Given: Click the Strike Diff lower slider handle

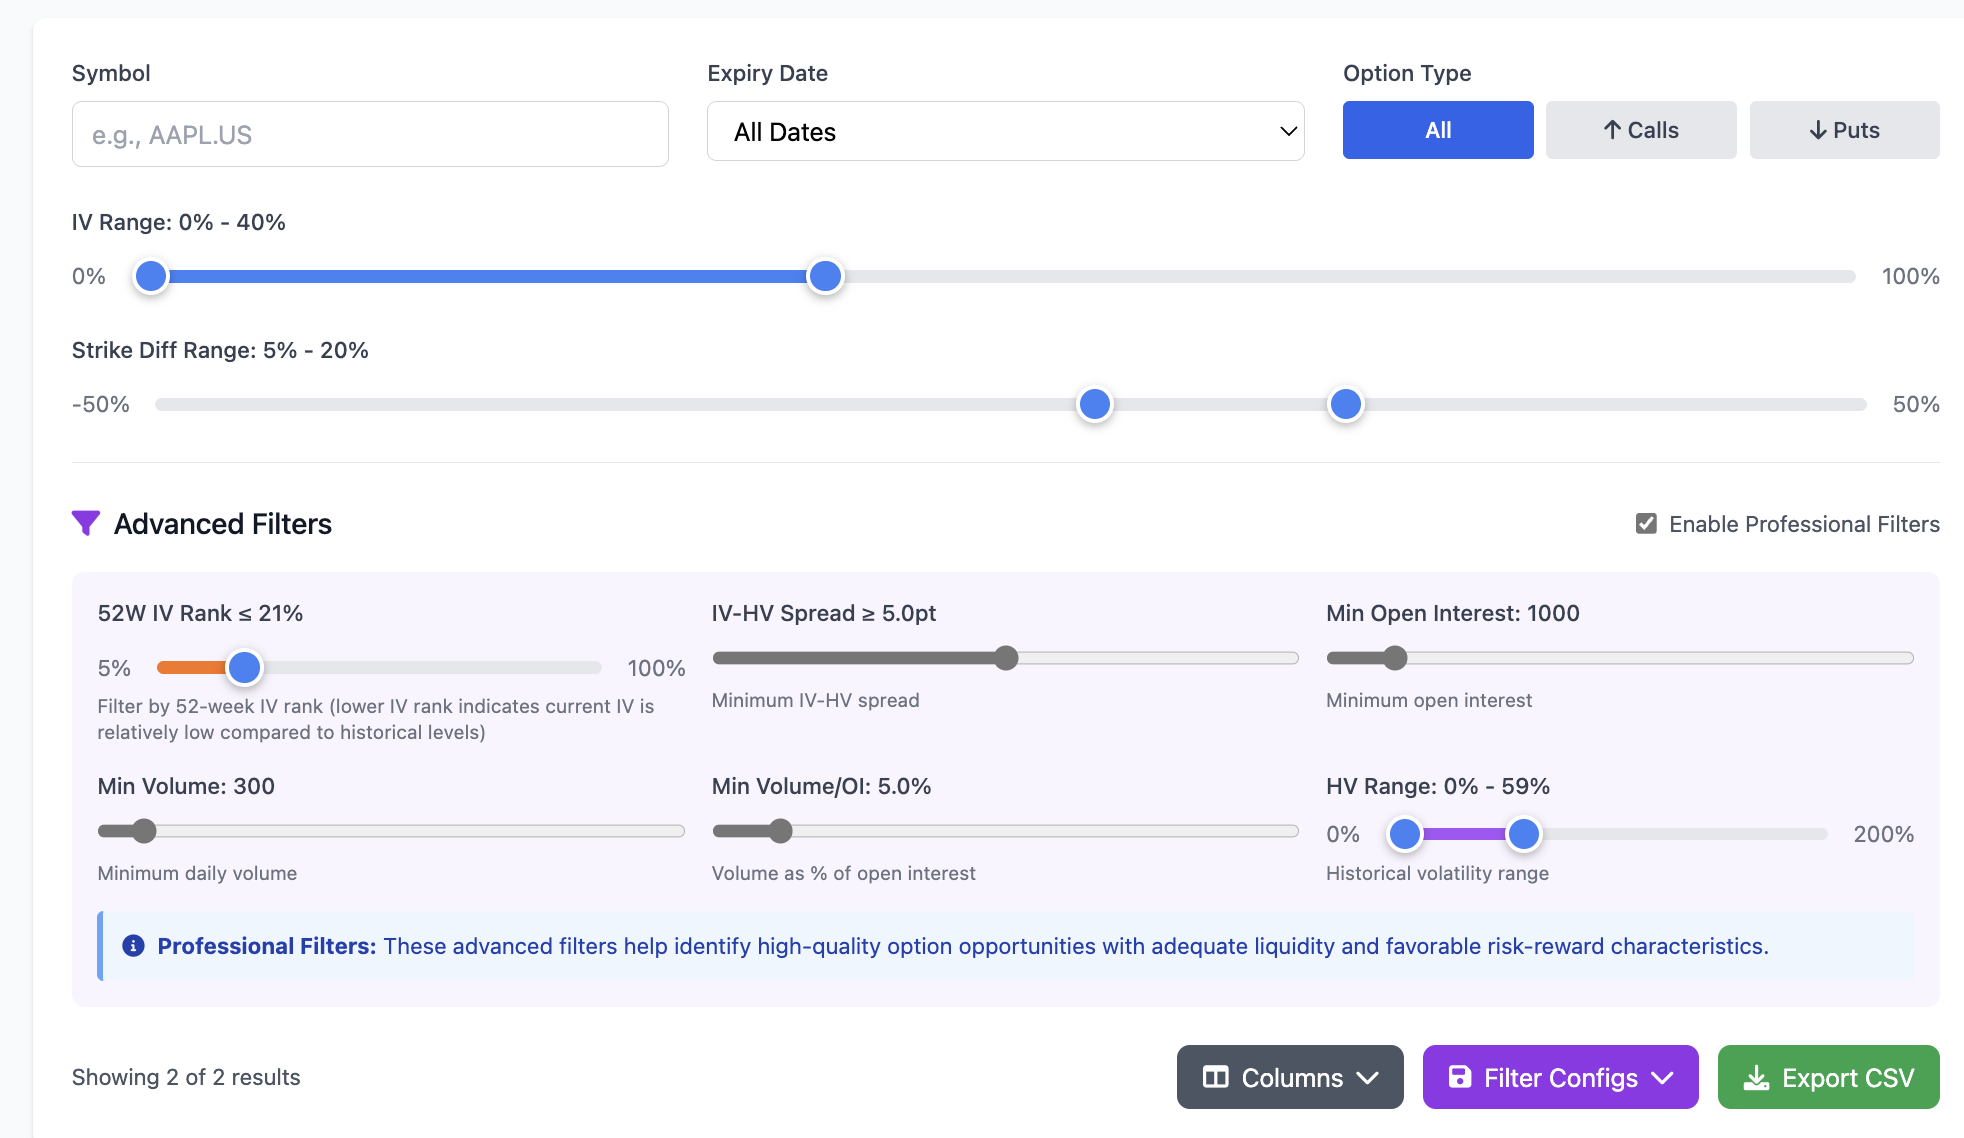Looking at the screenshot, I should click(1095, 404).
